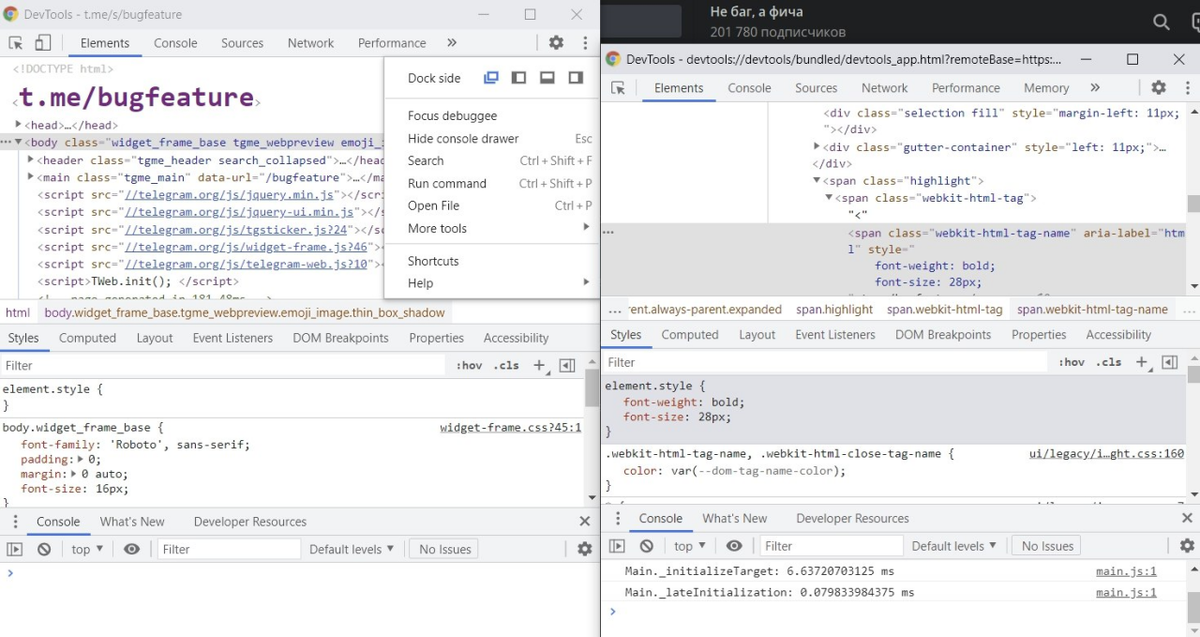This screenshot has width=1200, height=637.
Task: Select undock into separate window option
Action: click(x=491, y=78)
